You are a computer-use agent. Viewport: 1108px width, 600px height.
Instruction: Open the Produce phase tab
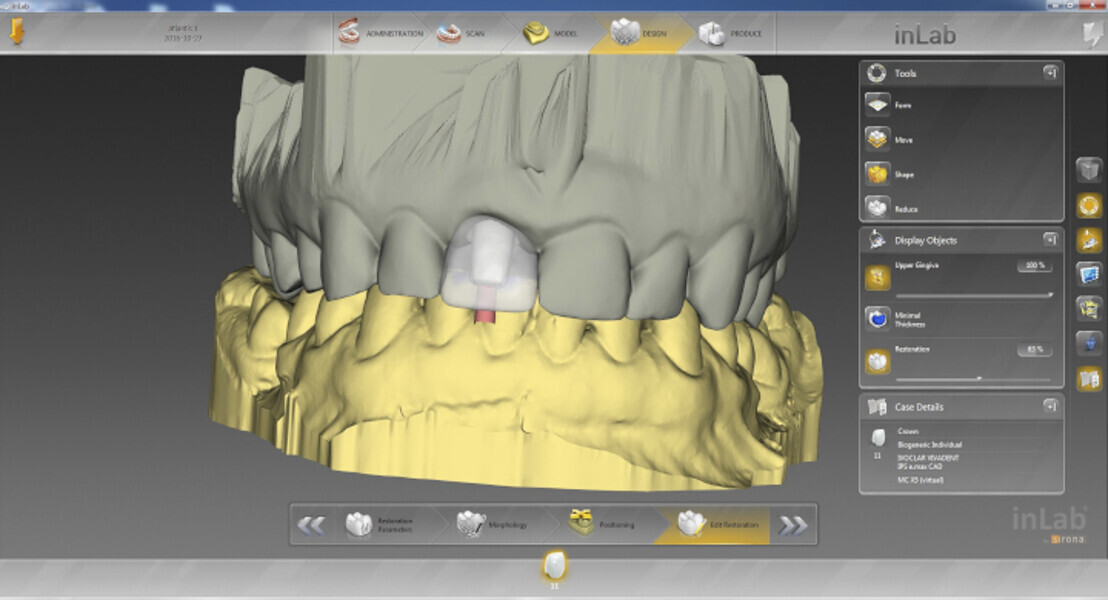tap(731, 33)
